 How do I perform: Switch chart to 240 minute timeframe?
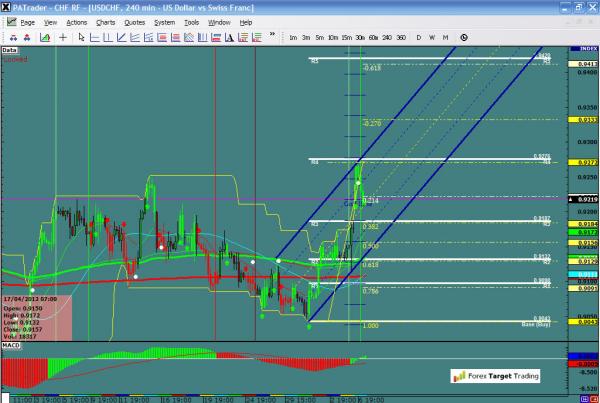(386, 37)
